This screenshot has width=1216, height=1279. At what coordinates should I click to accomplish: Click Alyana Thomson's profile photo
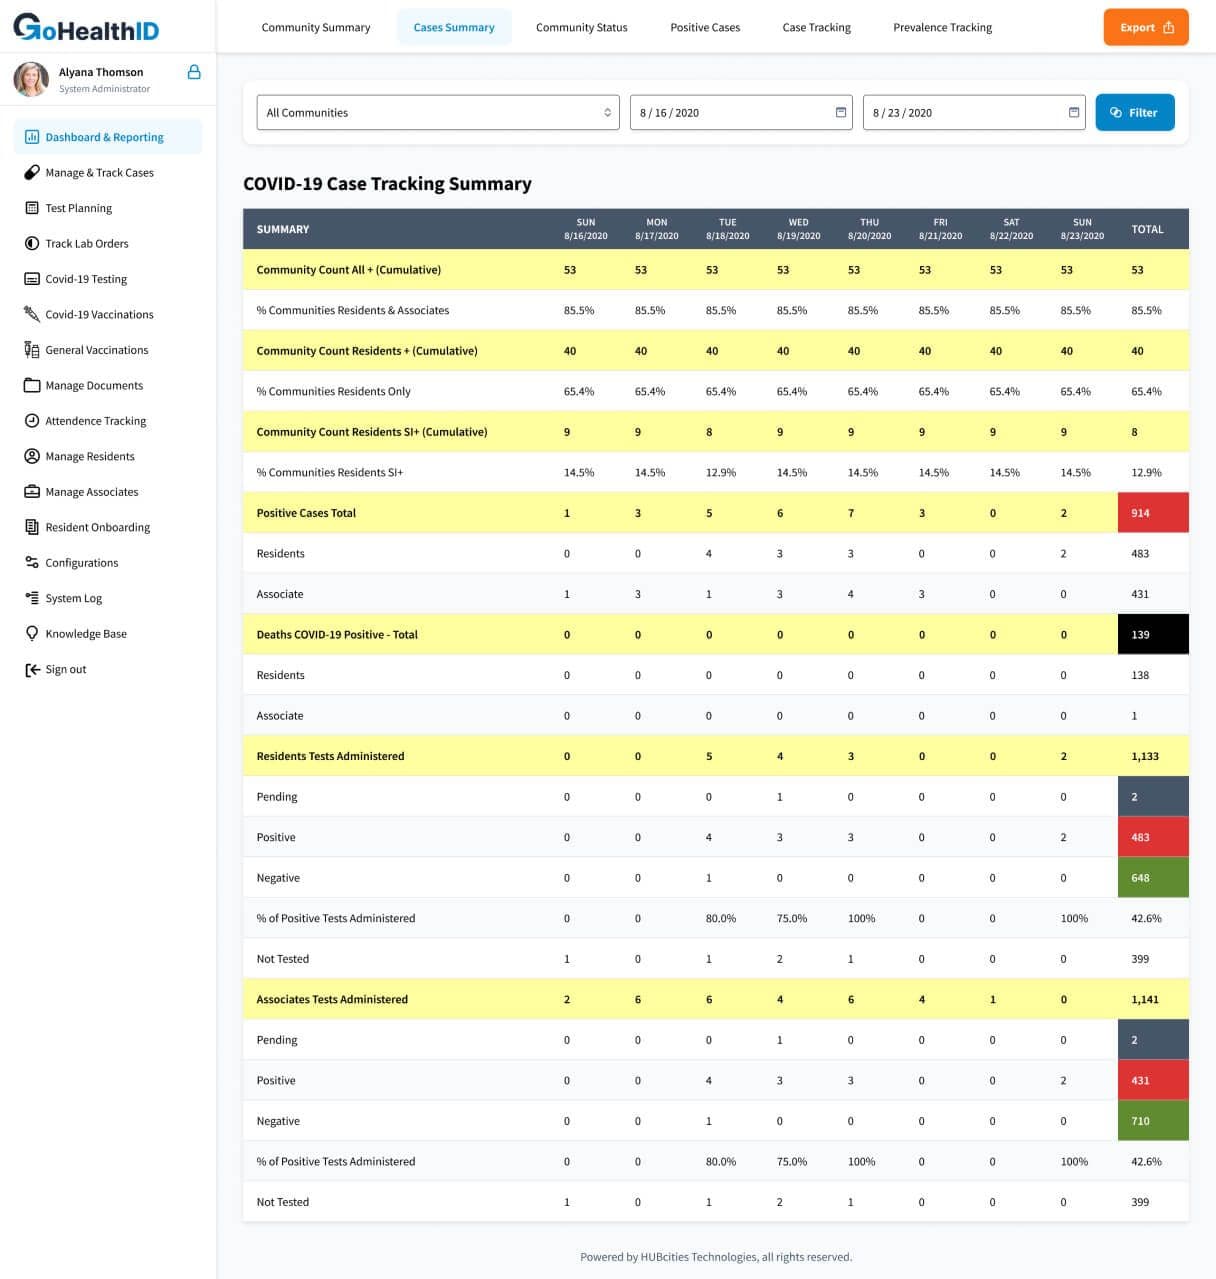(x=31, y=79)
